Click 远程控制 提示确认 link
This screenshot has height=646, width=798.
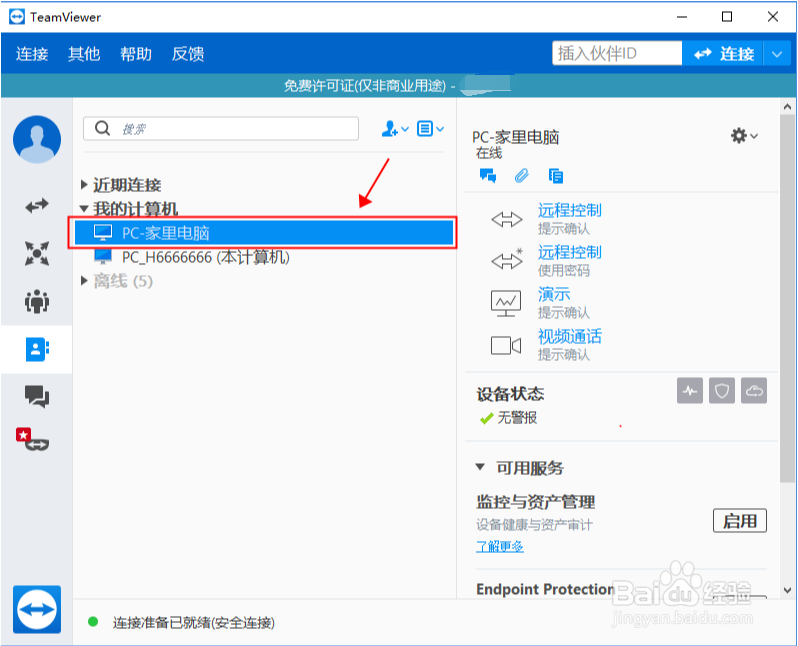pyautogui.click(x=569, y=210)
